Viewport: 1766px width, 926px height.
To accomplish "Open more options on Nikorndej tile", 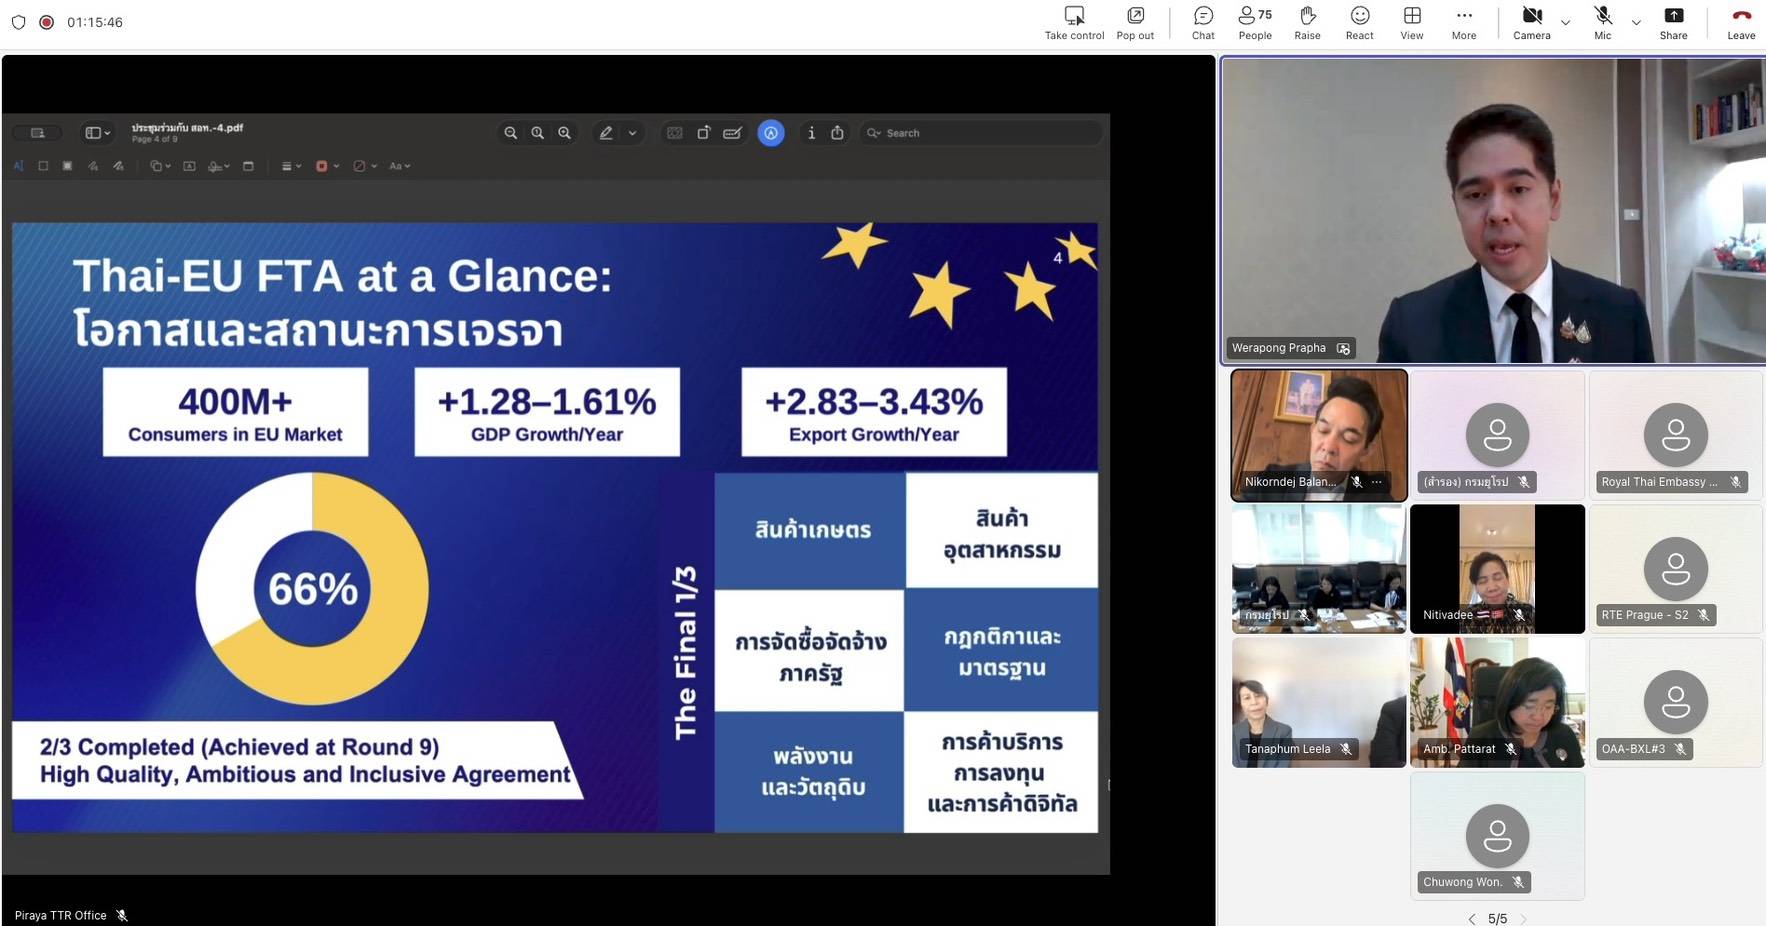I will (x=1376, y=482).
